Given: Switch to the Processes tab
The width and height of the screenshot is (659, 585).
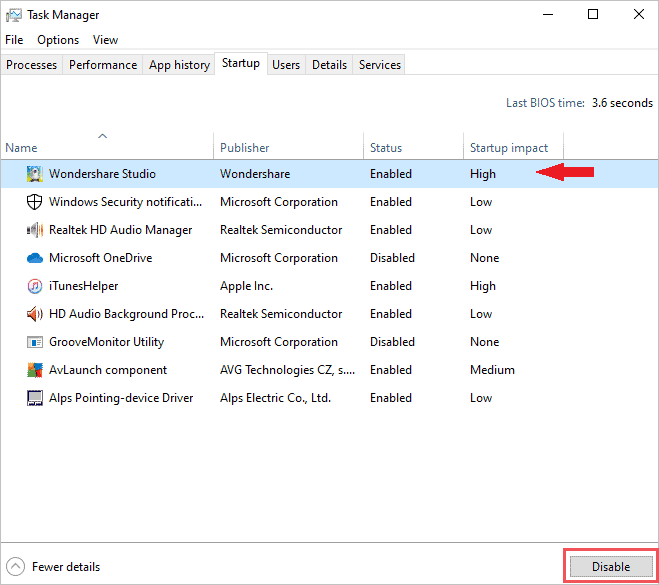Looking at the screenshot, I should (32, 65).
